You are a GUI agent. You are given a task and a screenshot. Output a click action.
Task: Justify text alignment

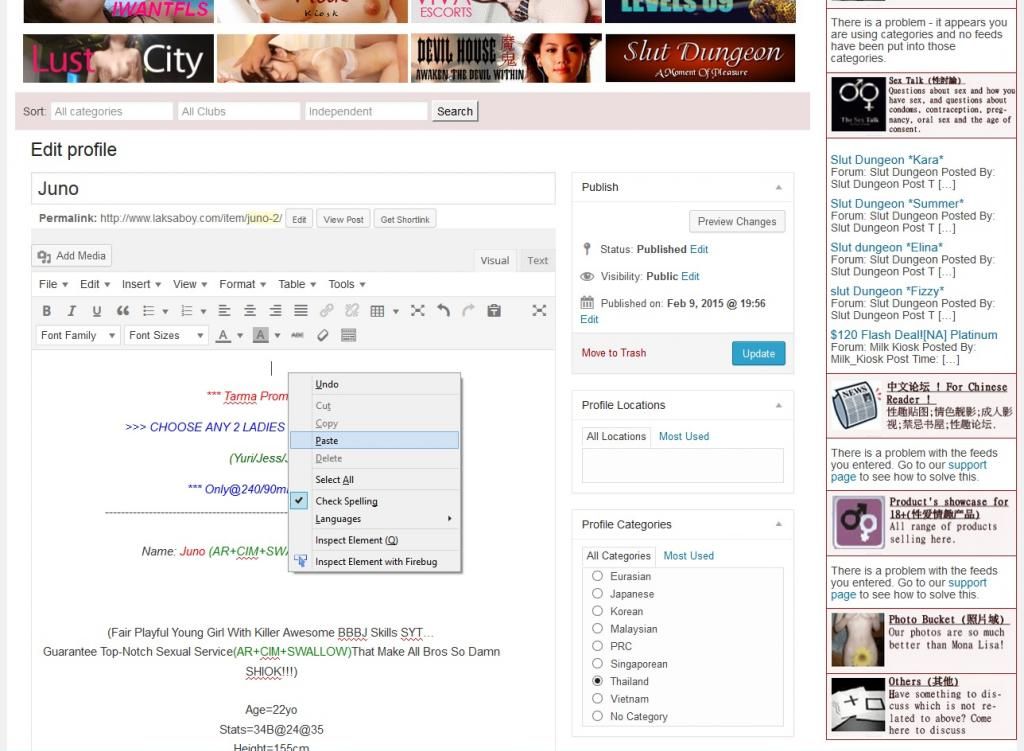pos(300,311)
